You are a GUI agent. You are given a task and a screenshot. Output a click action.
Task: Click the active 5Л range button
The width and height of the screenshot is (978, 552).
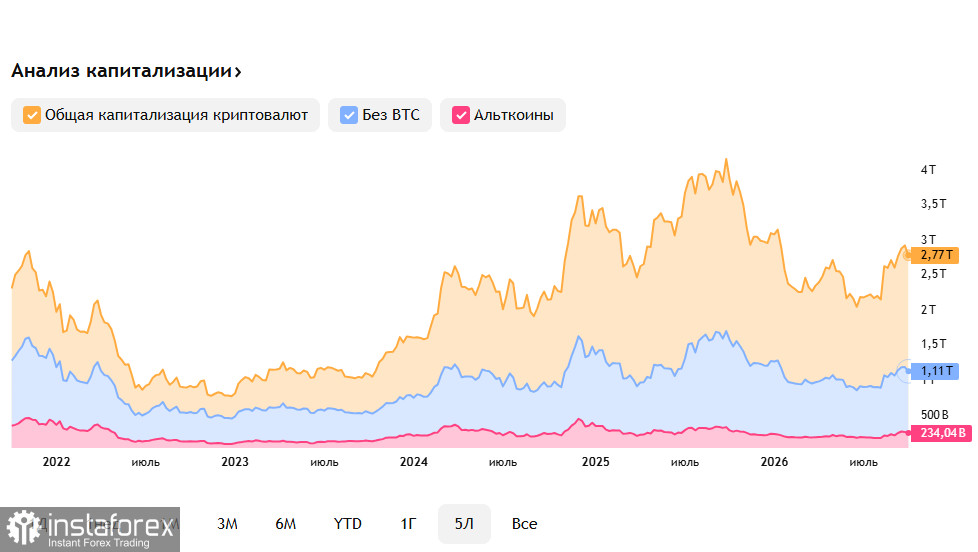point(464,524)
